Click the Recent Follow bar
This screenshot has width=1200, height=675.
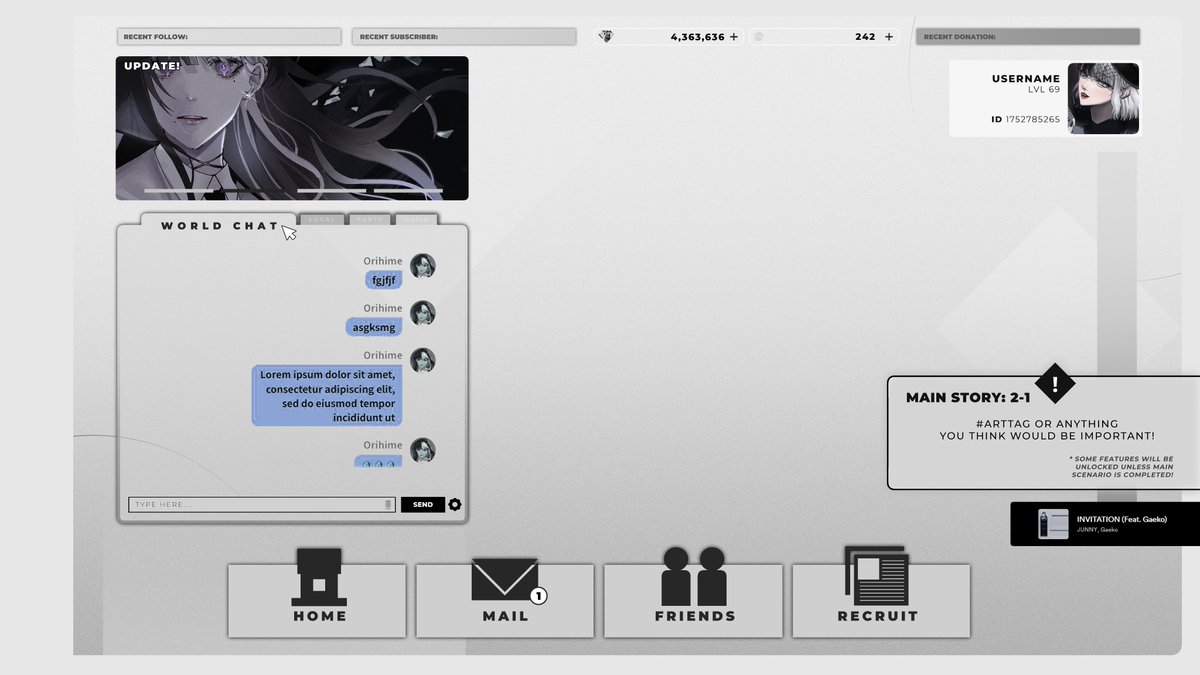[x=229, y=37]
